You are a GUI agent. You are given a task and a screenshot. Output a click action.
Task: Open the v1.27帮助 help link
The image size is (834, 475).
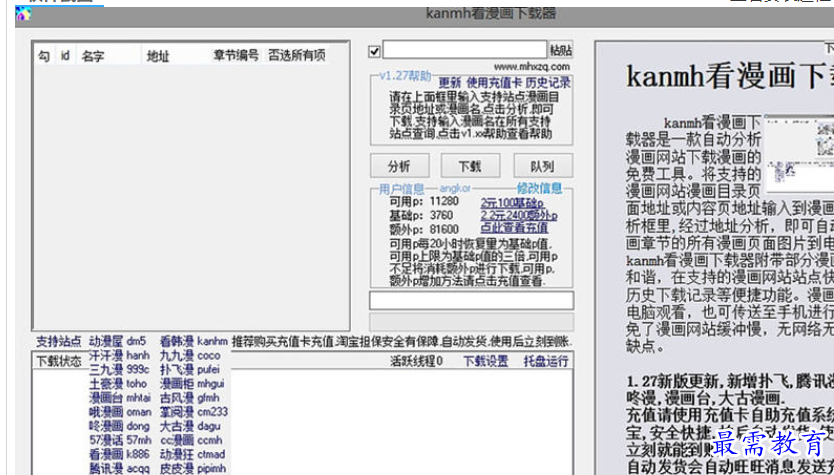click(405, 76)
